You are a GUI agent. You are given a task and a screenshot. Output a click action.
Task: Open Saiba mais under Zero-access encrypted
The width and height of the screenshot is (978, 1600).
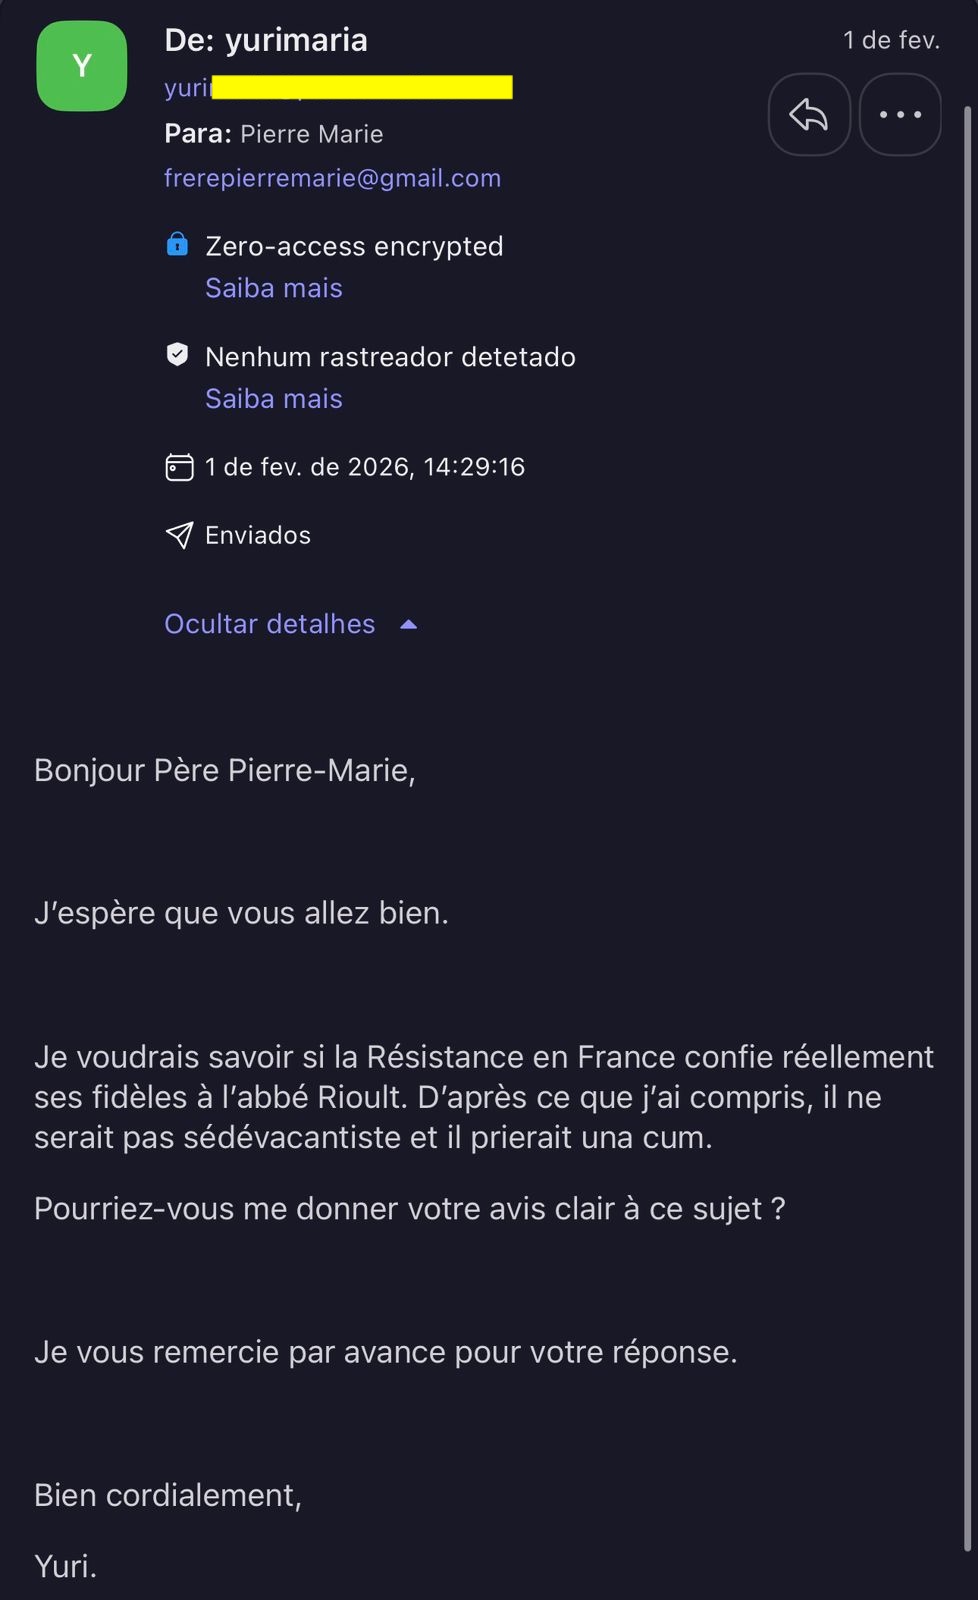click(x=274, y=288)
